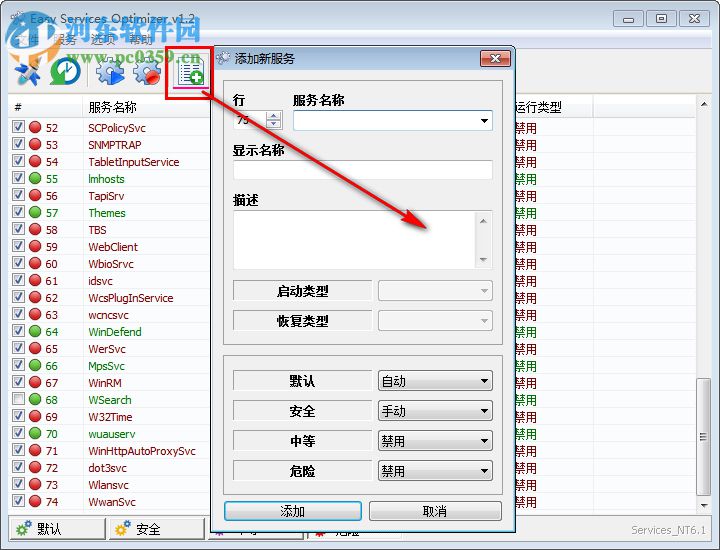Select the WinHttpAutoProxySvc row

tap(109, 450)
